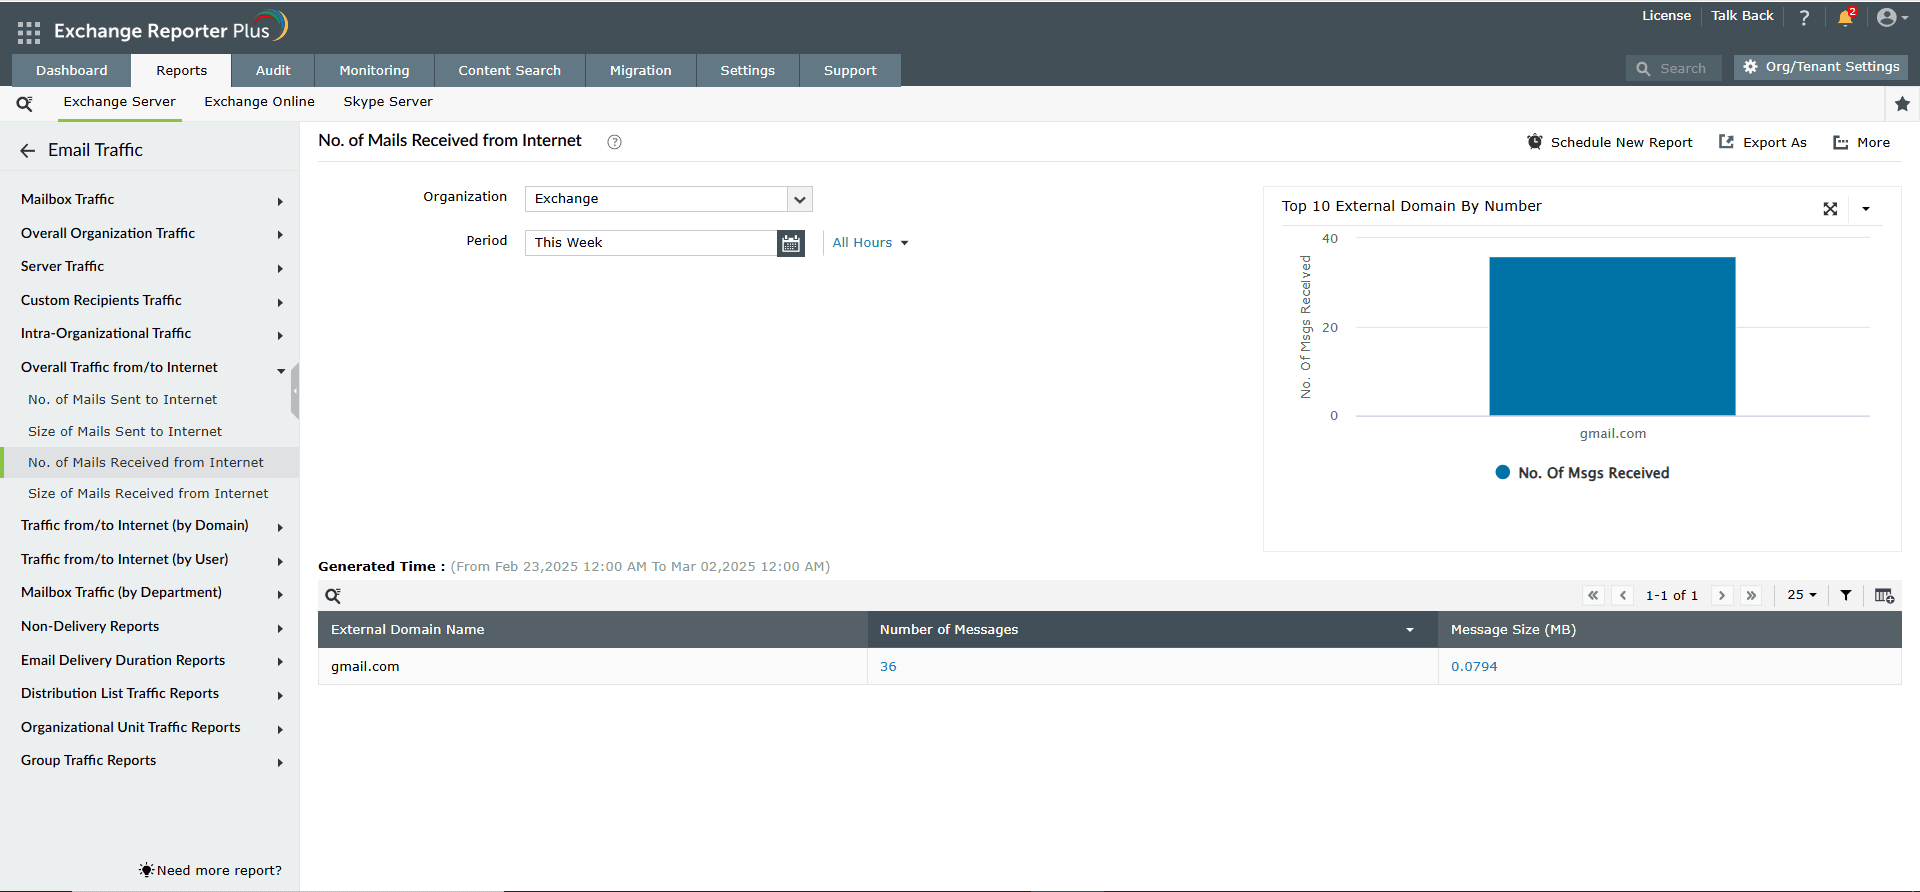Go to previous page of results
The height and width of the screenshot is (892, 1920).
[x=1623, y=596]
